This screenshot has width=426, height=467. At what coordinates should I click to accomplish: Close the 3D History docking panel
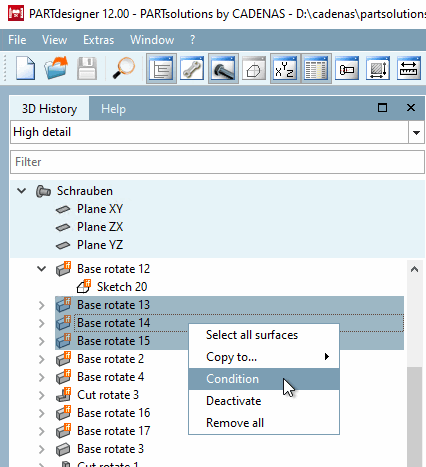(x=411, y=108)
